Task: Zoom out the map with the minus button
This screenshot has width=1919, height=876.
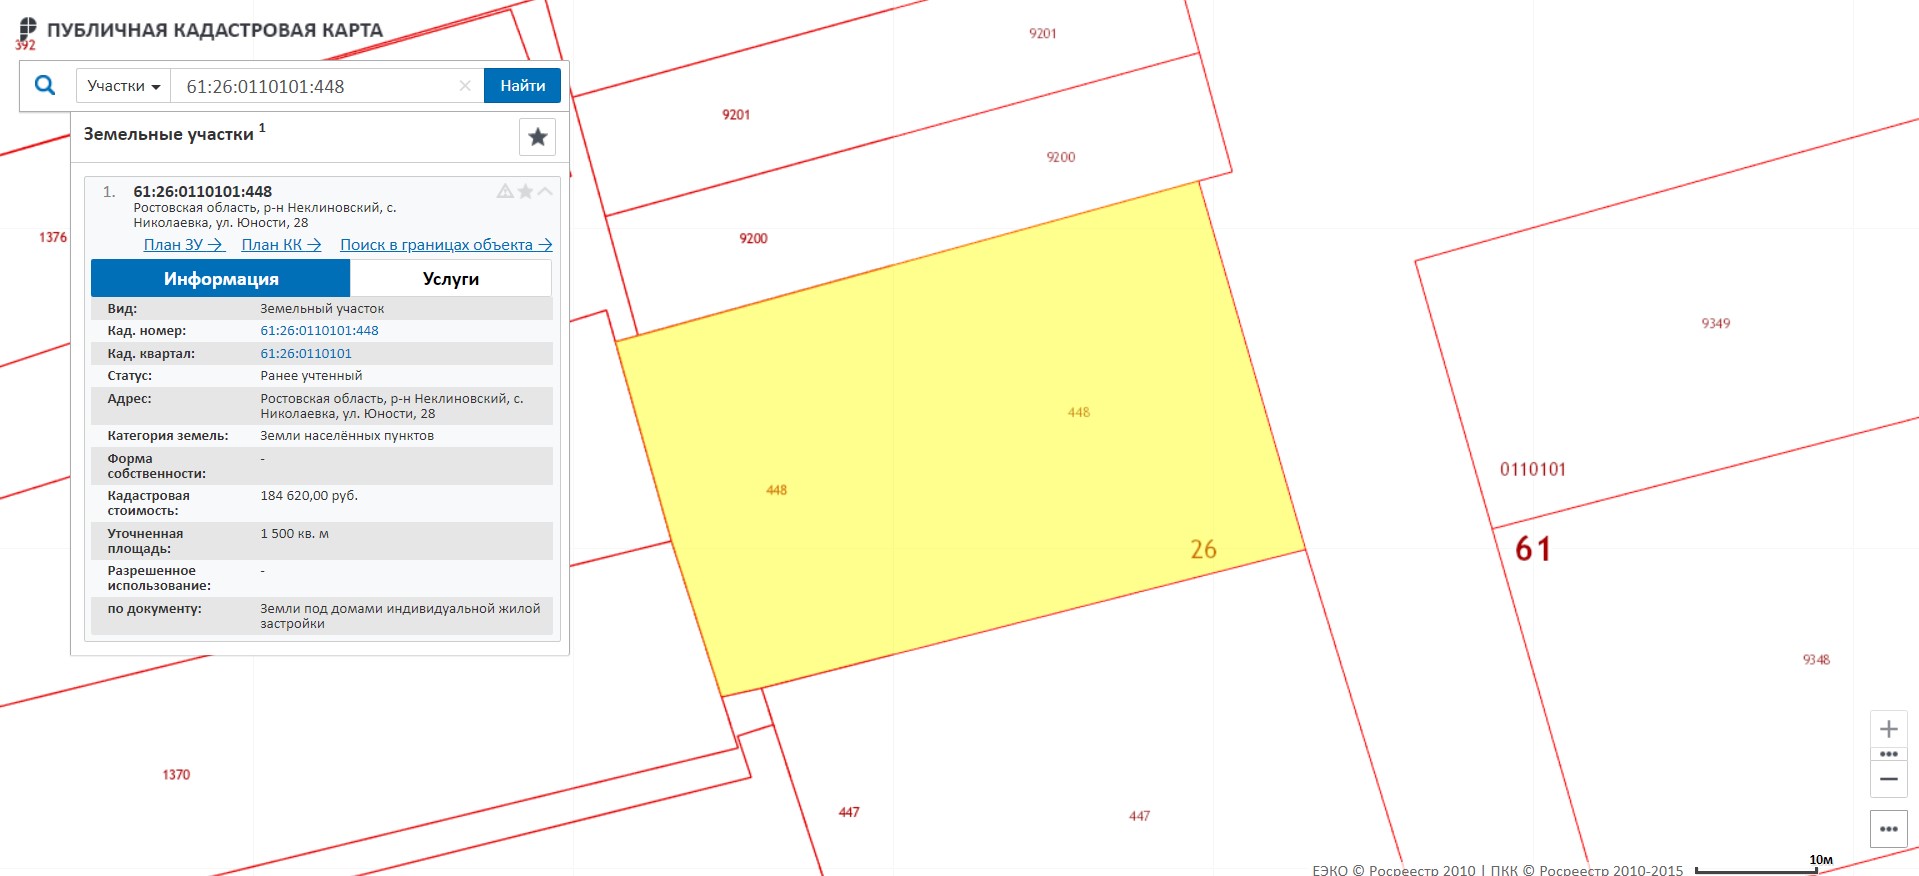Action: coord(1888,779)
